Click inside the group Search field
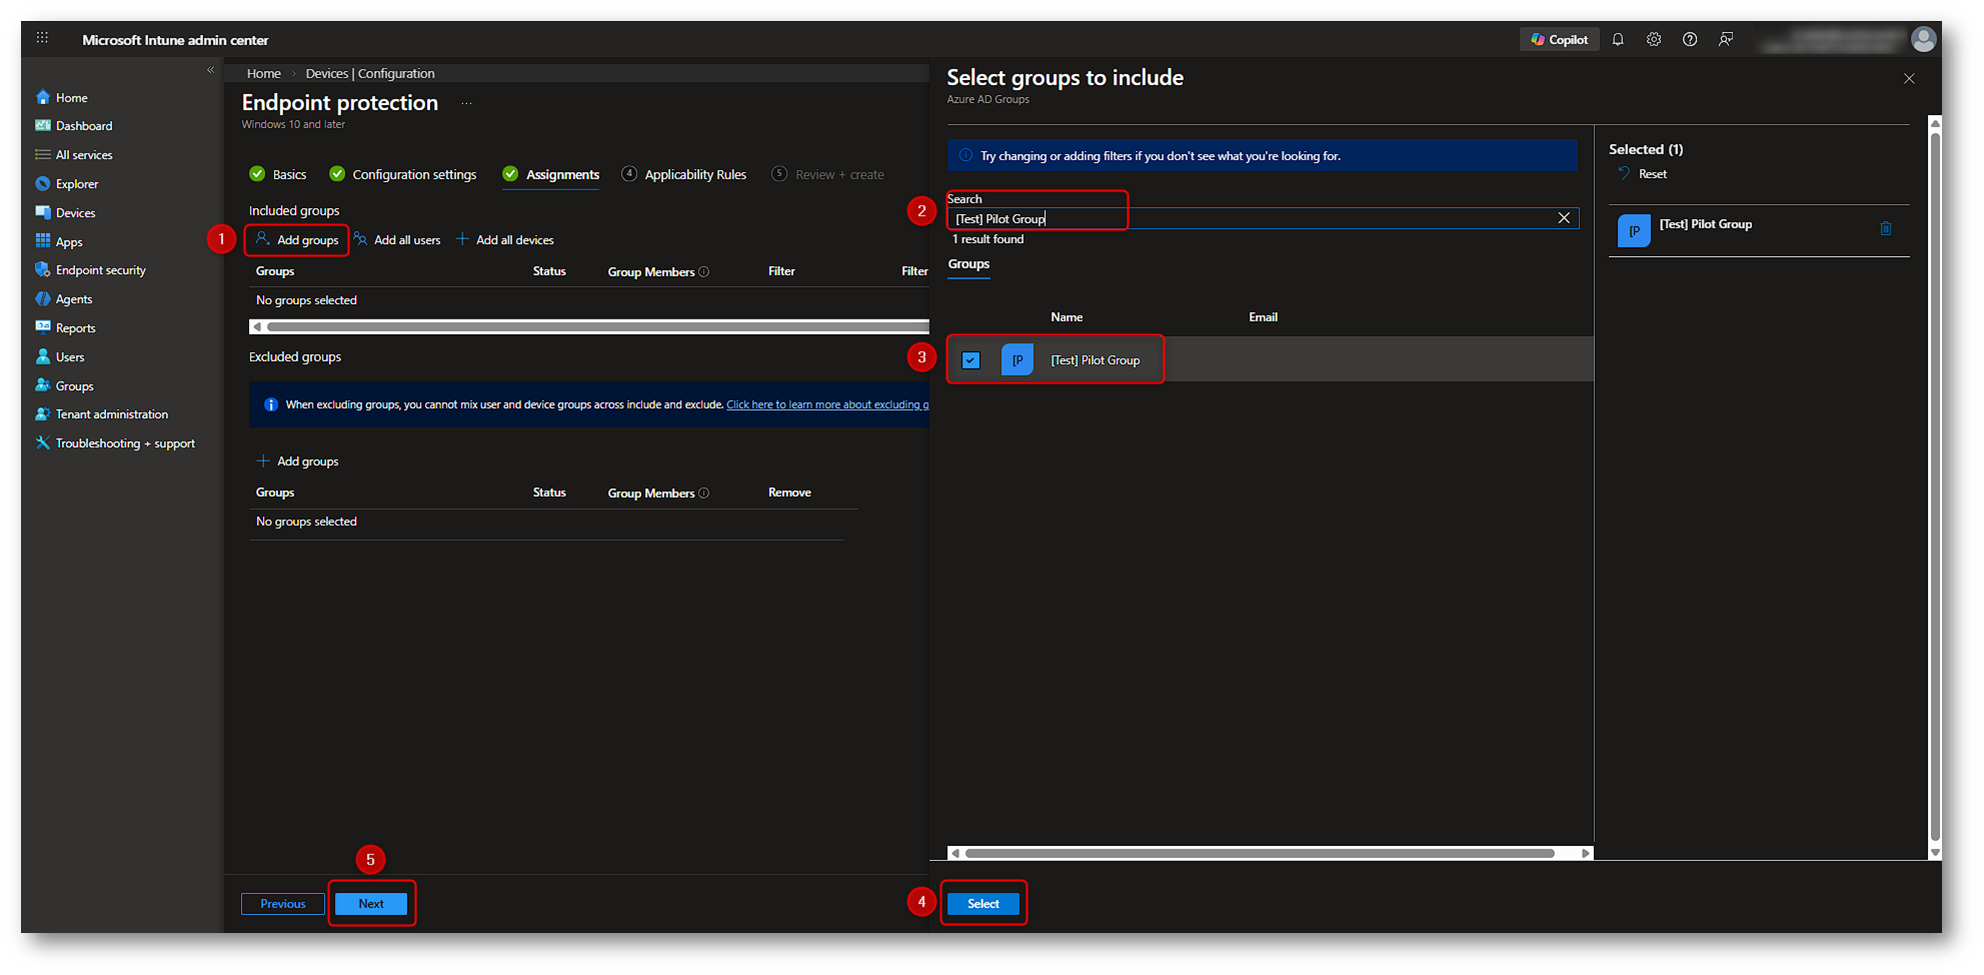This screenshot has height=975, width=1984. click(x=1250, y=219)
